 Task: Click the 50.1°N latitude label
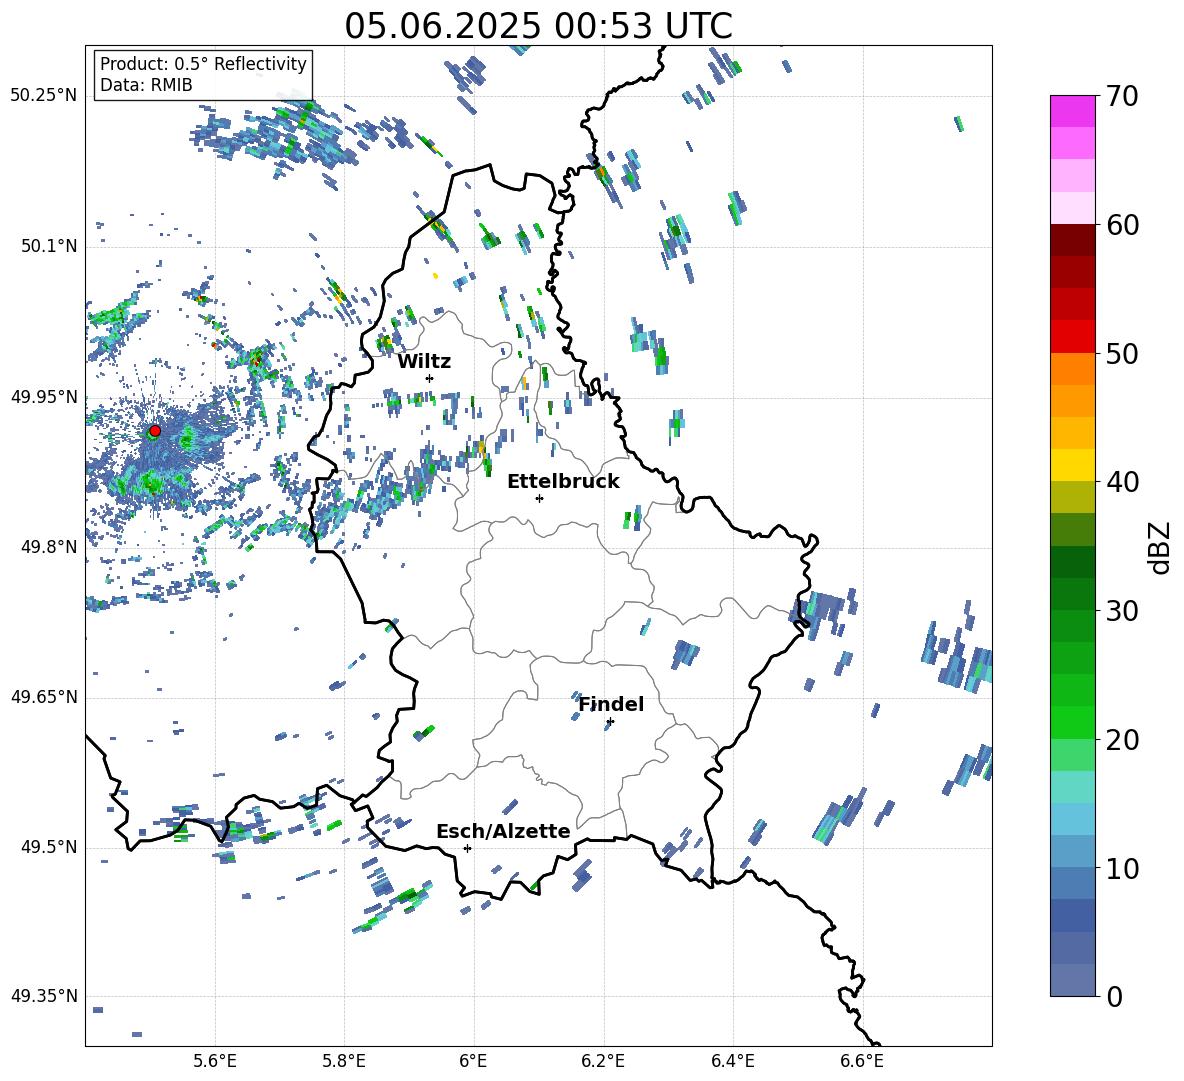click(x=49, y=246)
